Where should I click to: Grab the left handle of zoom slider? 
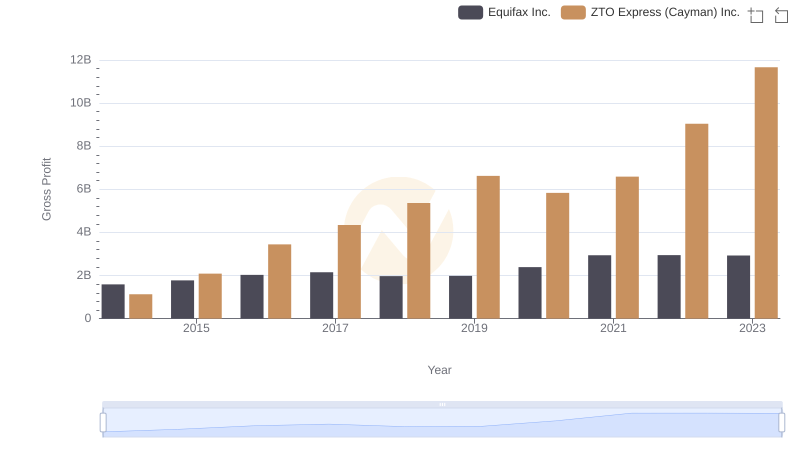103,423
